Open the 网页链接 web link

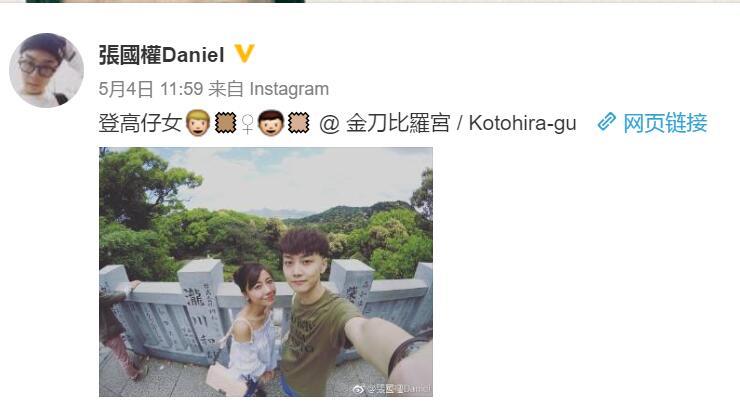665,123
